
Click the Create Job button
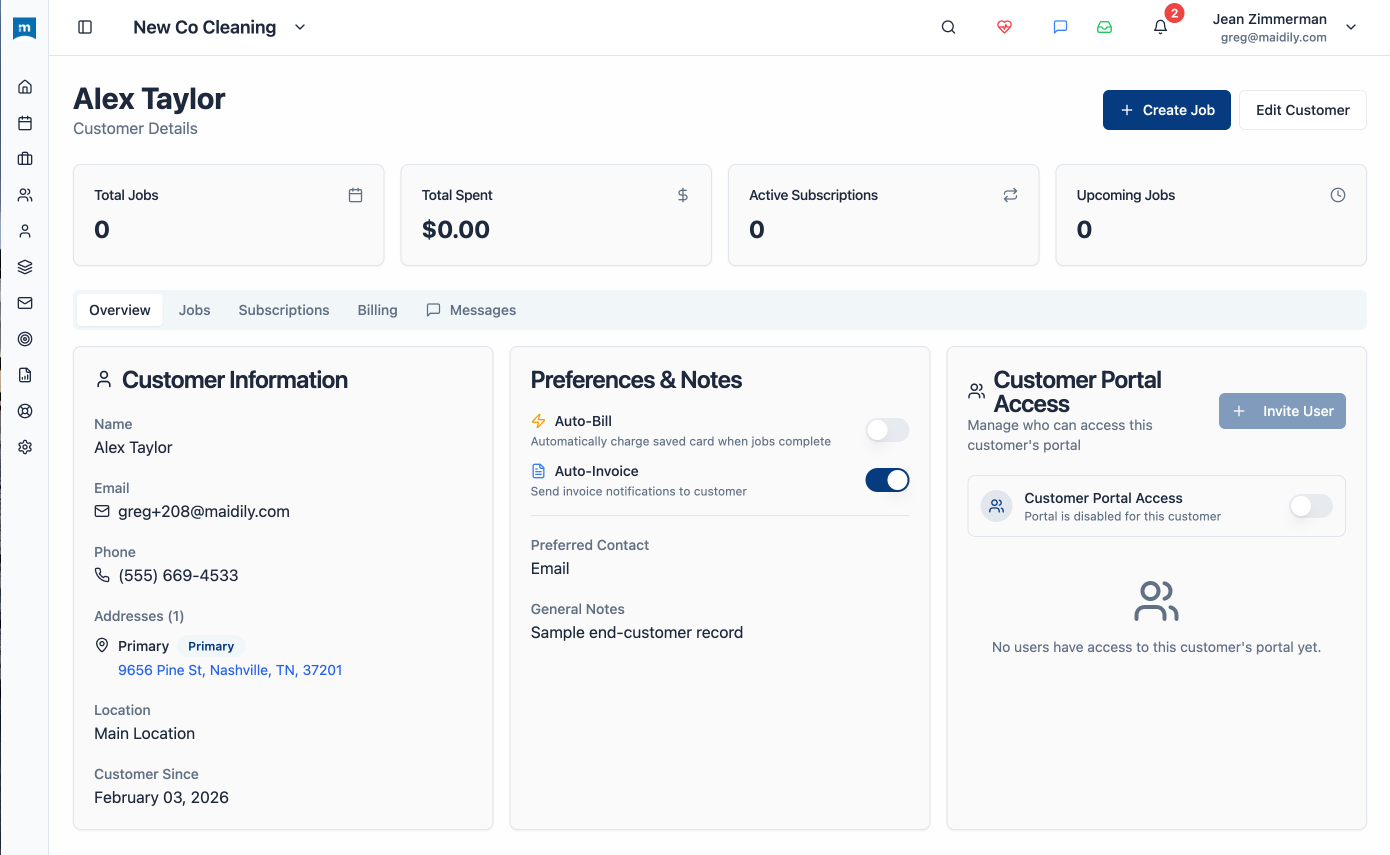tap(1166, 110)
